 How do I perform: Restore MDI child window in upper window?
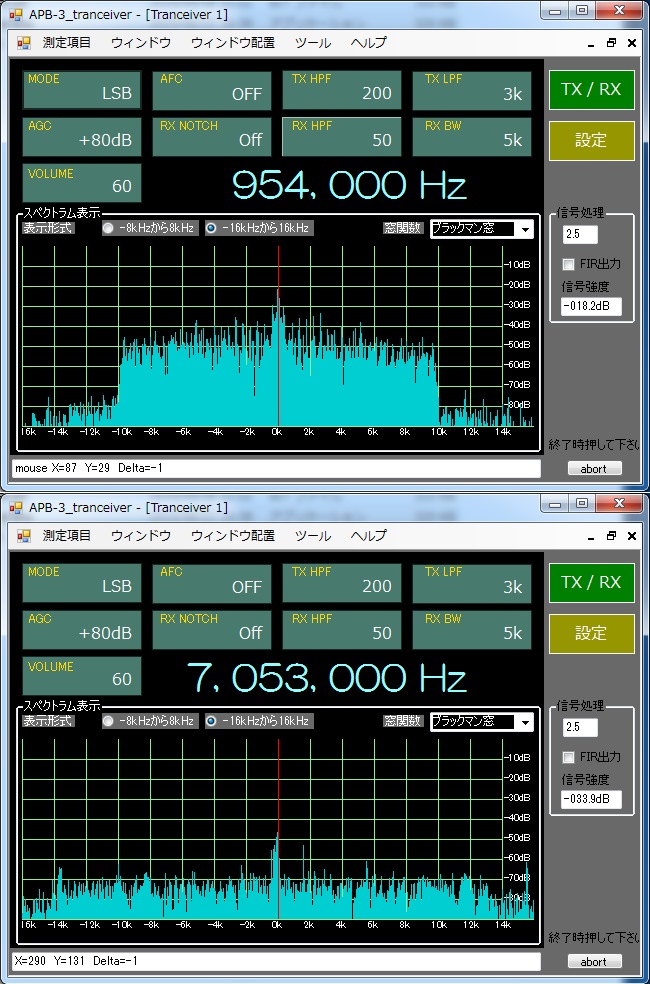click(611, 43)
